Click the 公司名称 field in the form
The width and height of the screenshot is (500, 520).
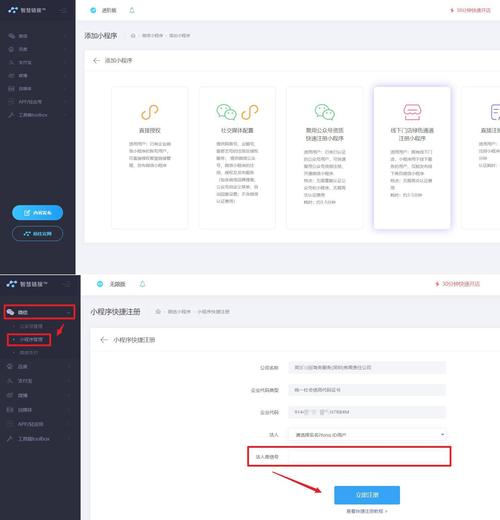click(x=367, y=368)
